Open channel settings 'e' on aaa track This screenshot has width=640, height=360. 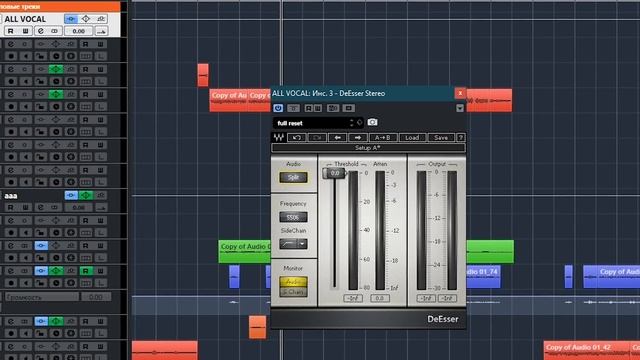pyautogui.click(x=40, y=207)
